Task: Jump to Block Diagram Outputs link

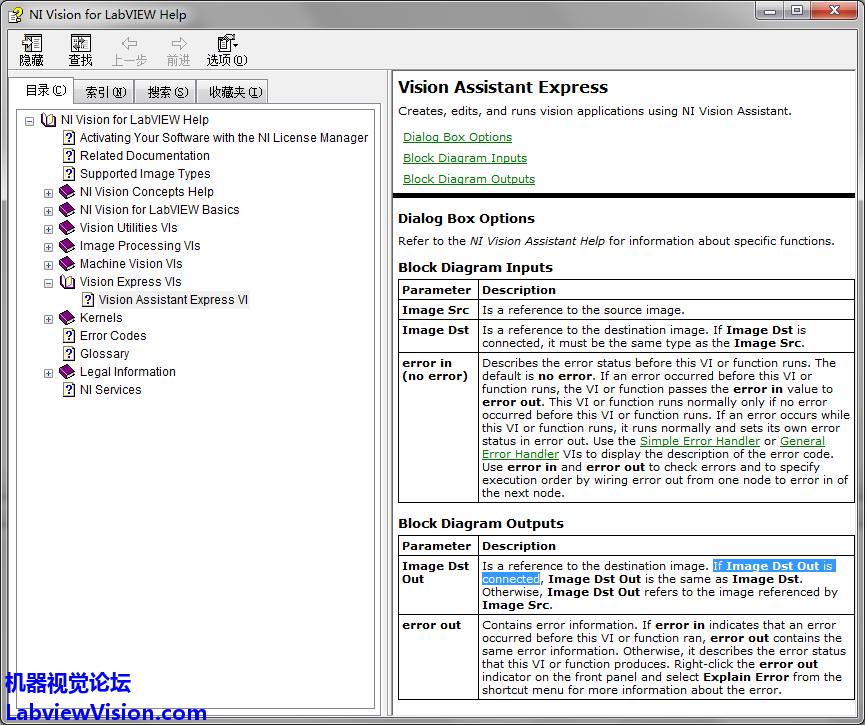Action: pyautogui.click(x=468, y=179)
